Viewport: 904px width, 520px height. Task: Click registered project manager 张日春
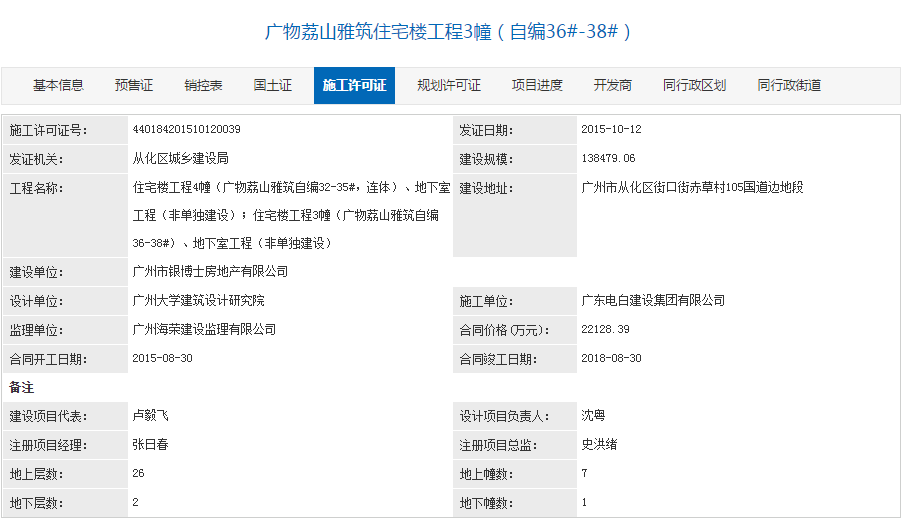(x=150, y=444)
